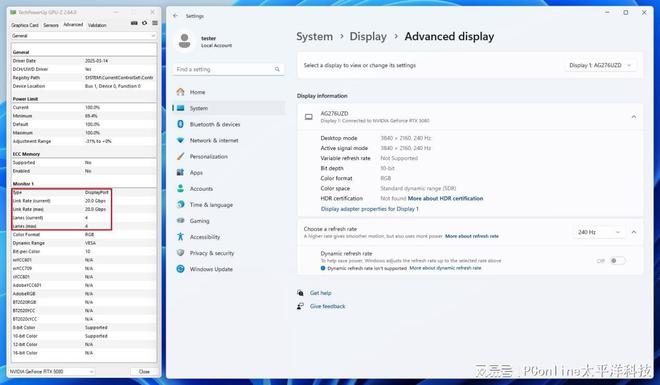Toggle the Dynamic refresh rate switch
The width and height of the screenshot is (660, 385).
pyautogui.click(x=617, y=261)
